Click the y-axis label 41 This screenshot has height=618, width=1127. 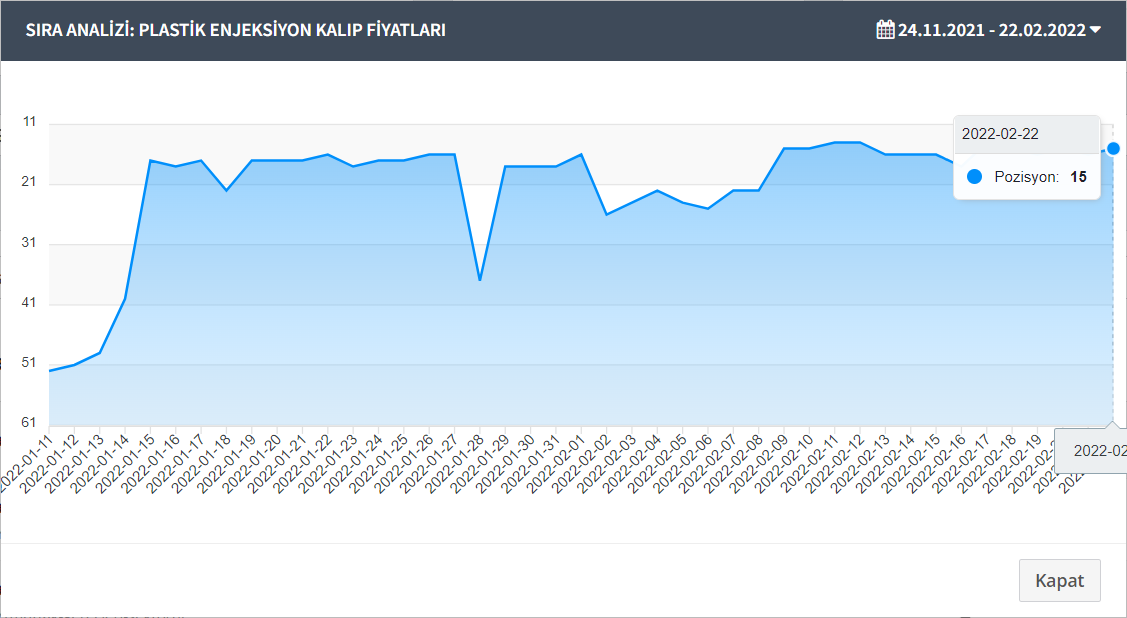point(29,303)
